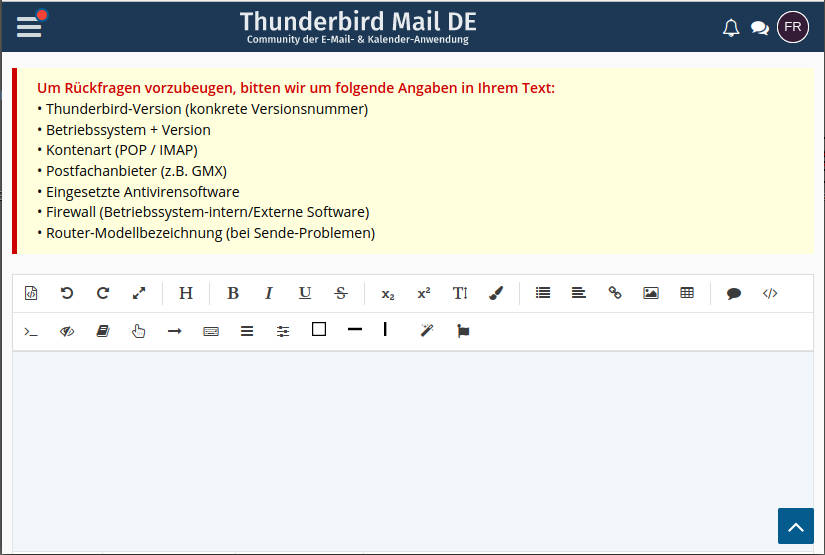Insert a quote with speech bubble icon
The height and width of the screenshot is (555, 825).
734,294
